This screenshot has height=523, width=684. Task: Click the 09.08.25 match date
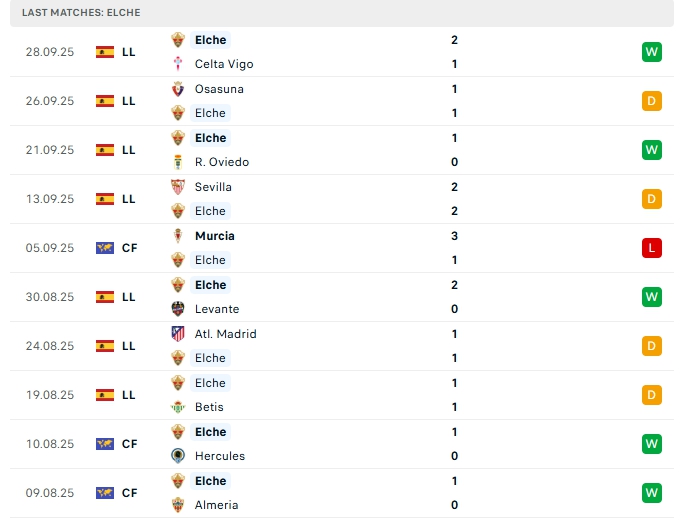50,493
